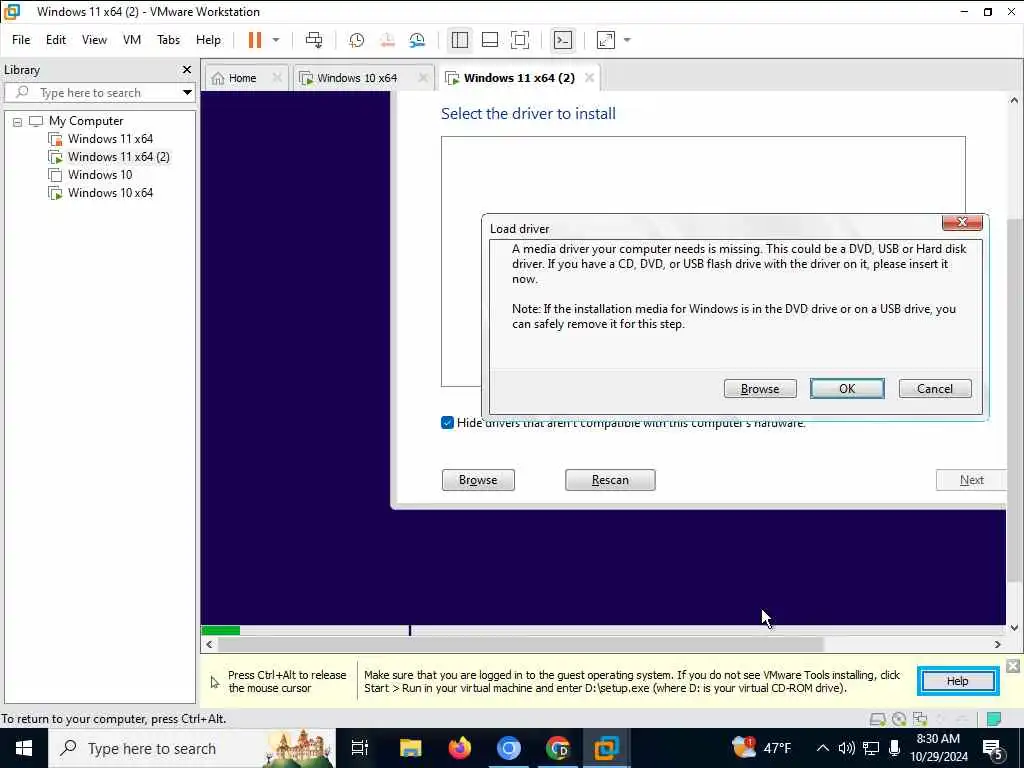The image size is (1024, 768).
Task: Dismiss the yellow hint bar with its X
Action: coord(1013,665)
